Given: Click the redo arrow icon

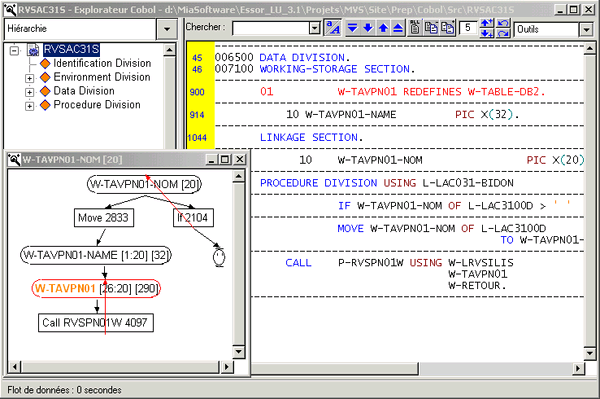Looking at the screenshot, I should 503,33.
